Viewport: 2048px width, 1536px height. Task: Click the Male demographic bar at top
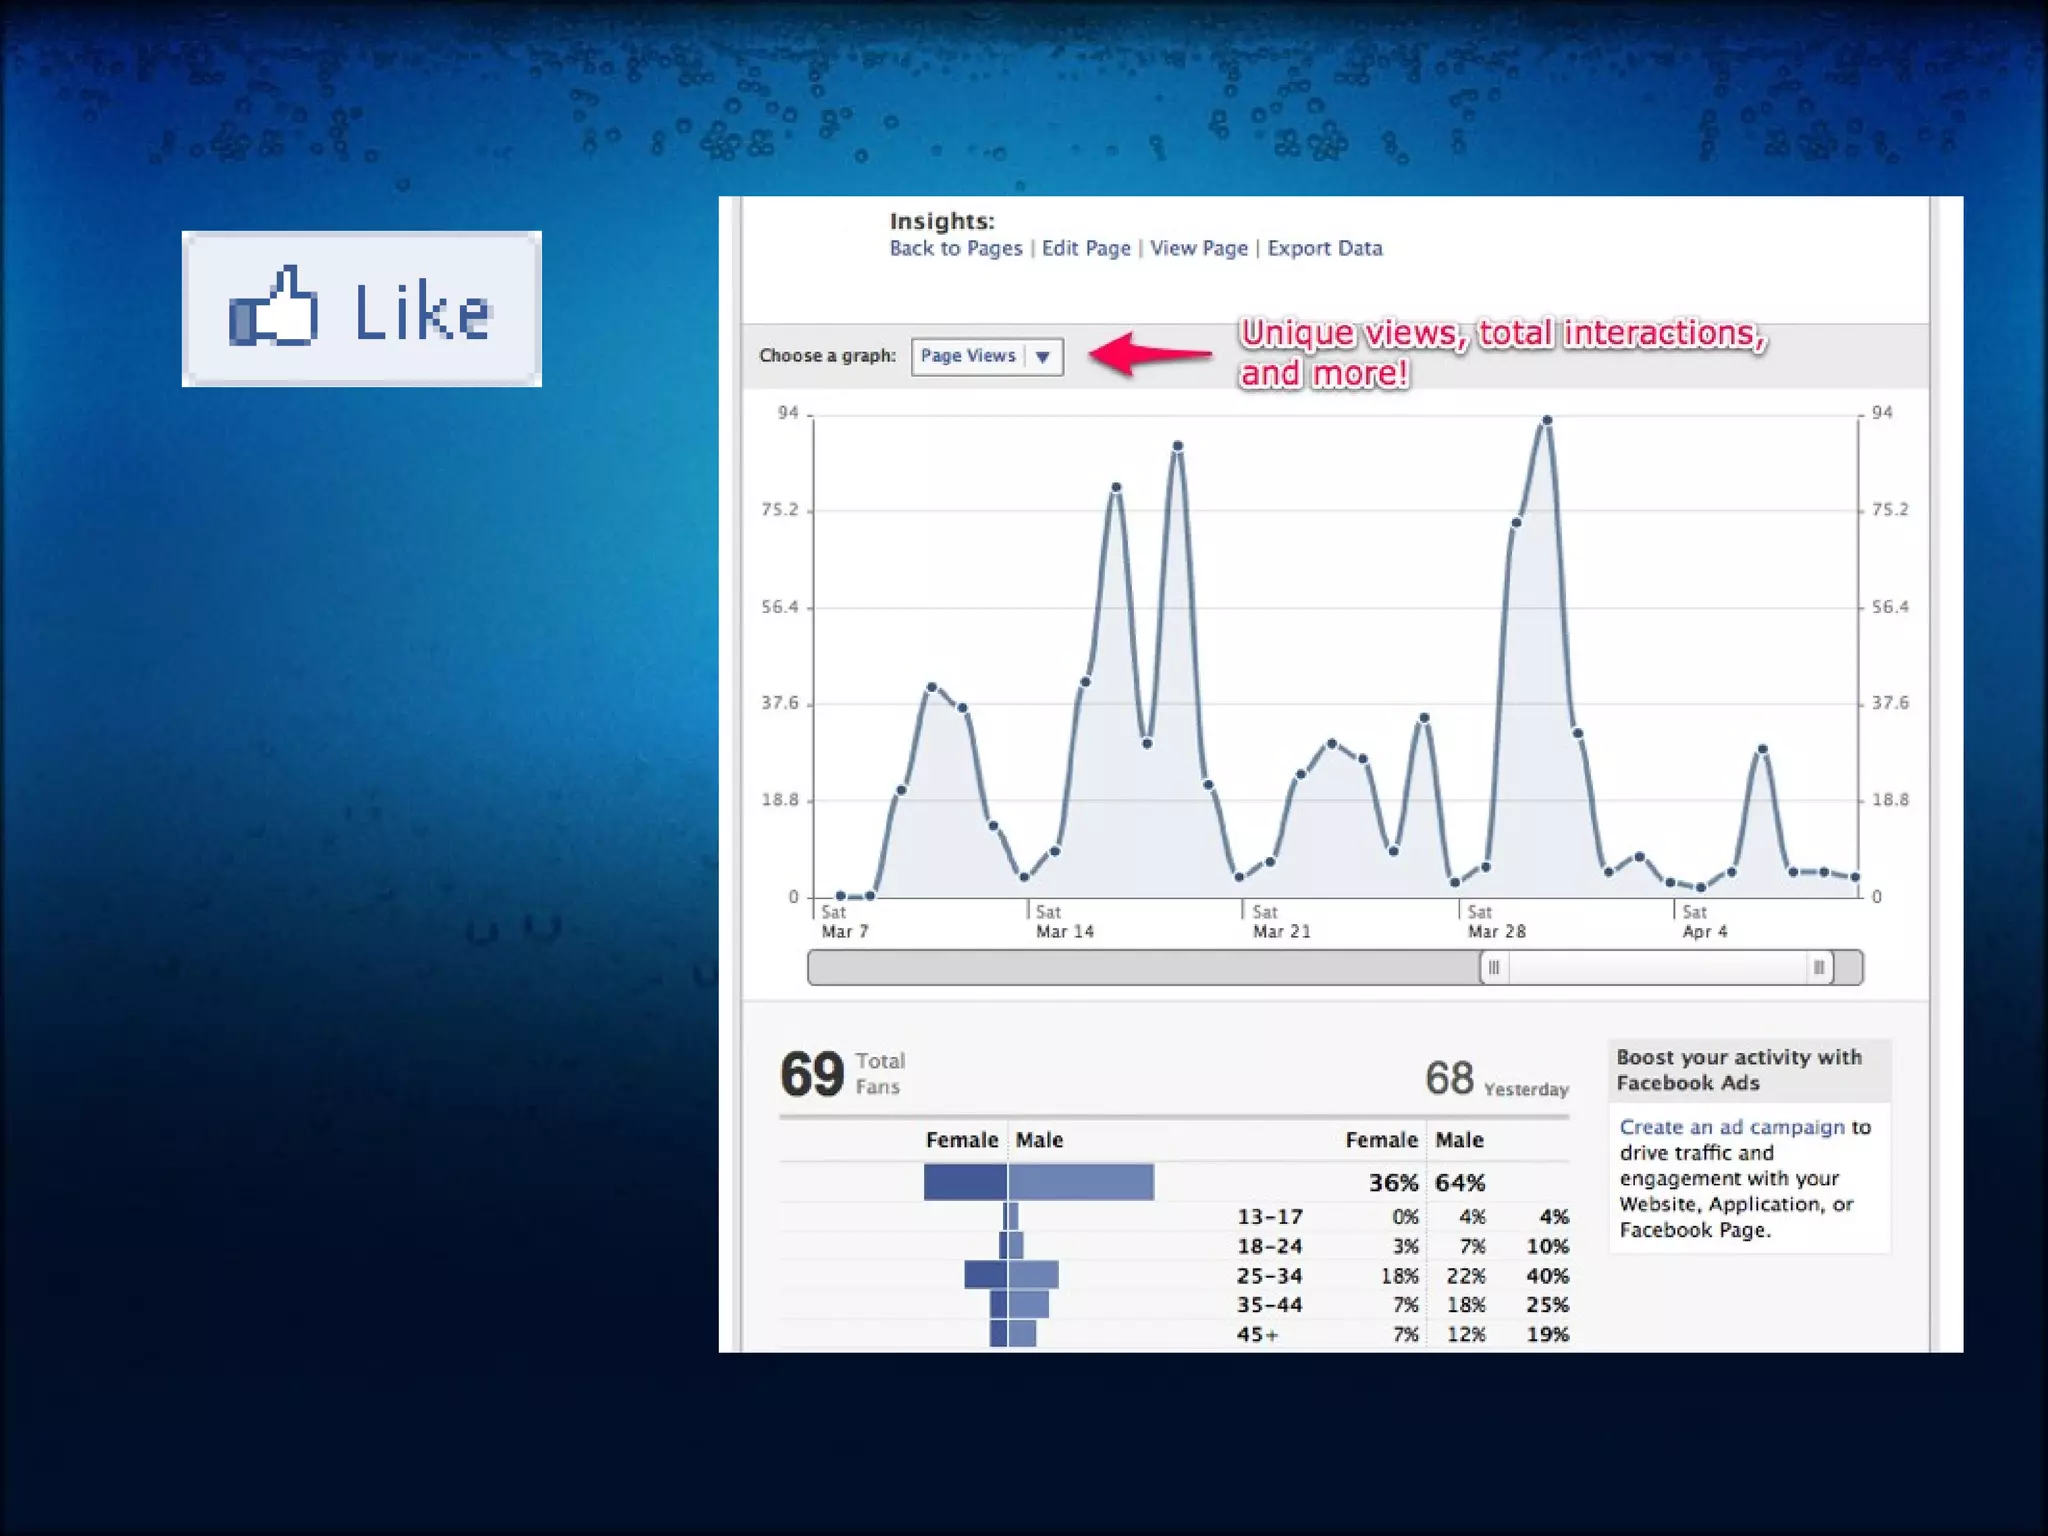pos(1081,1182)
